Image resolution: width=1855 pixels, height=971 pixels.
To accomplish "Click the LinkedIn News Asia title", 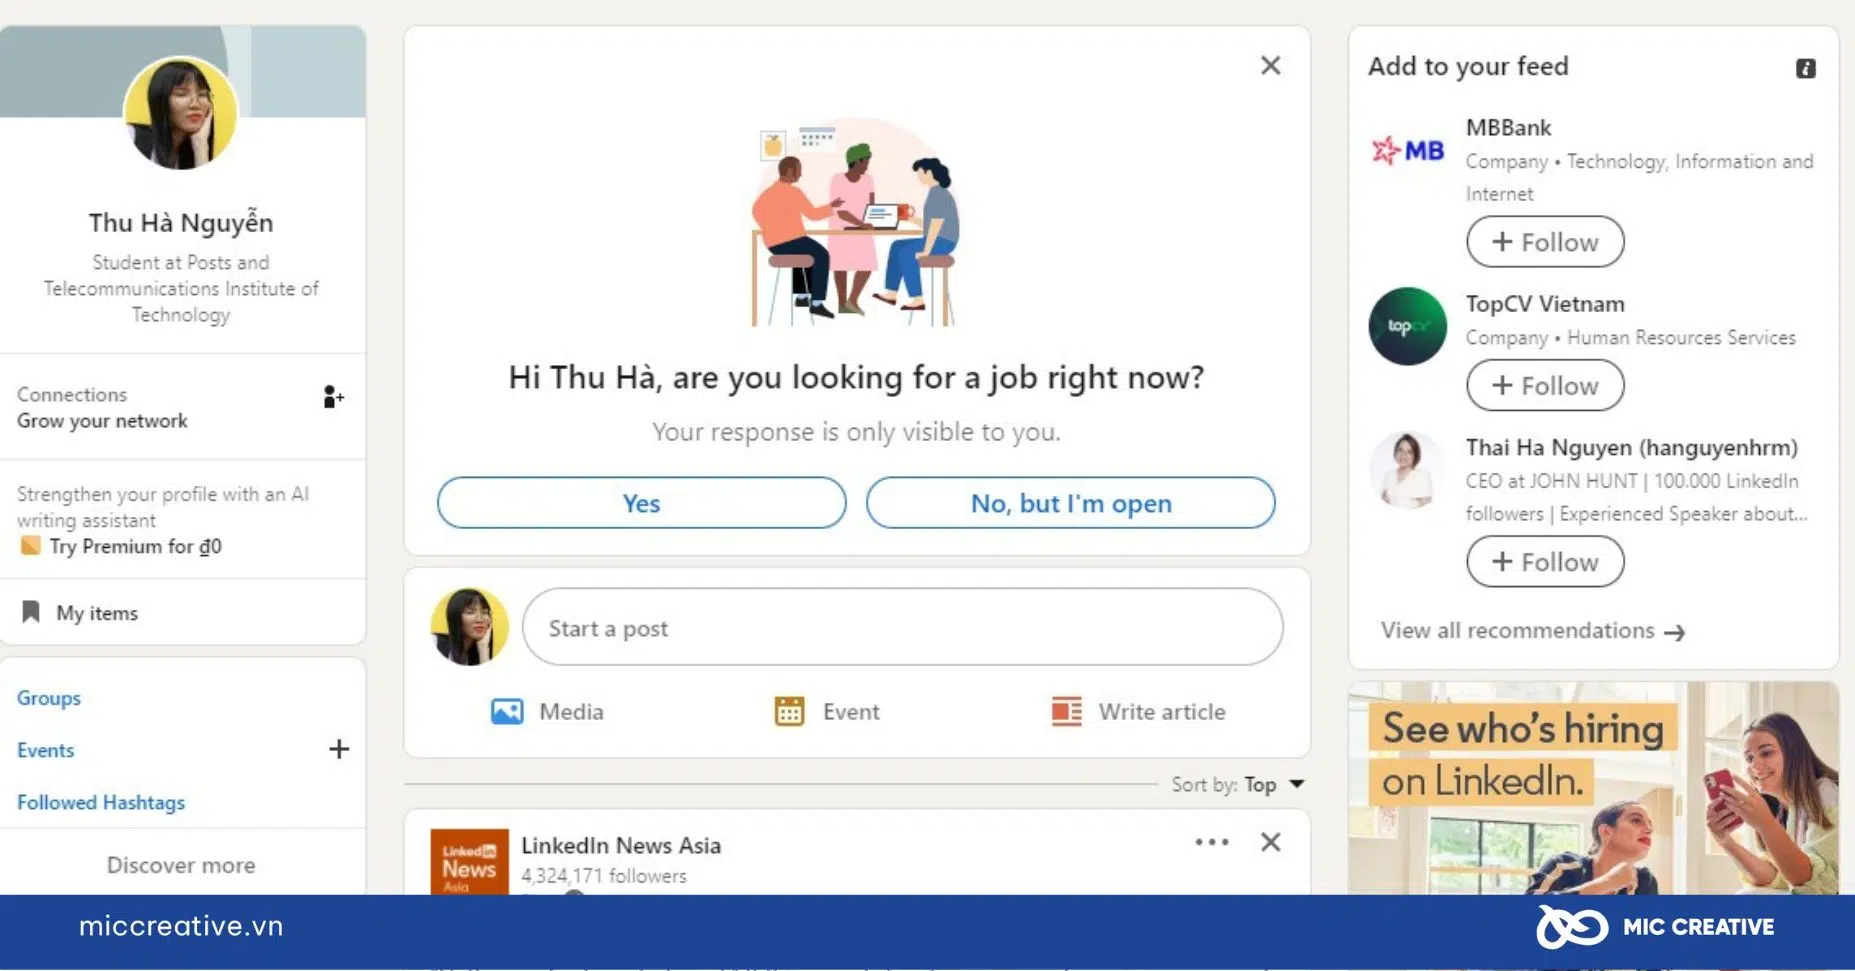I will pos(621,845).
